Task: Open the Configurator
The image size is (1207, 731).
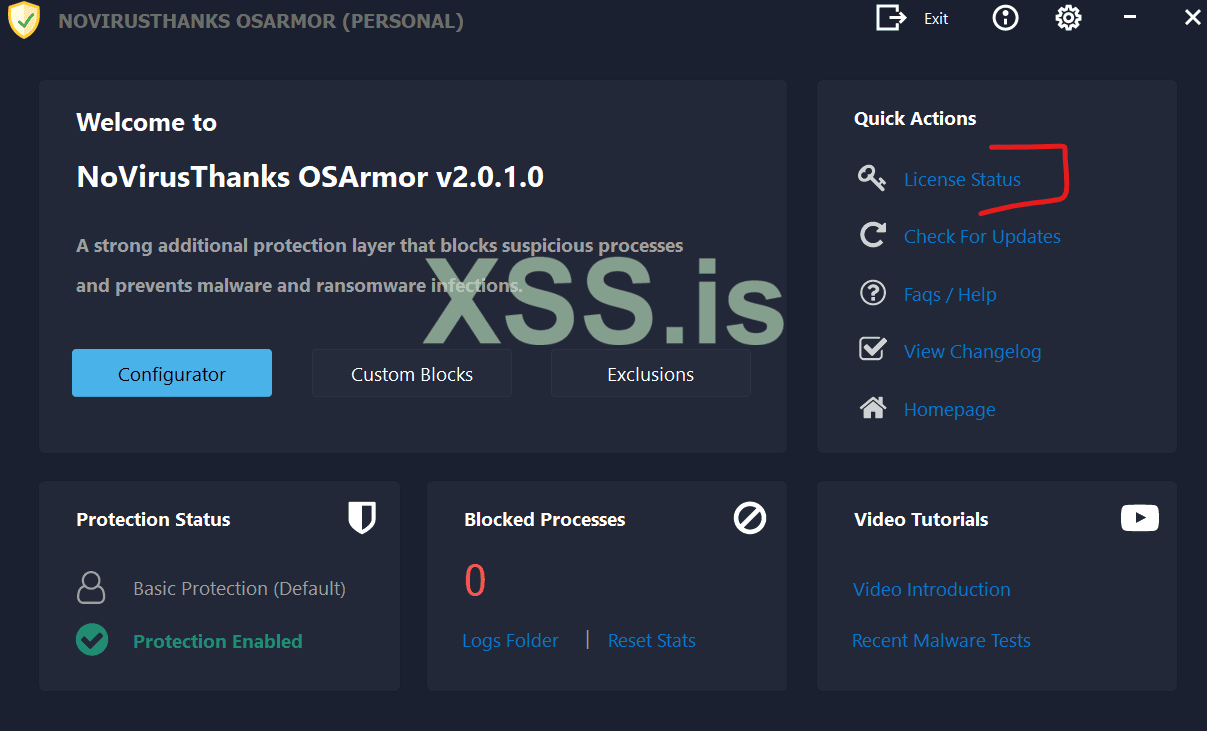Action: [172, 374]
